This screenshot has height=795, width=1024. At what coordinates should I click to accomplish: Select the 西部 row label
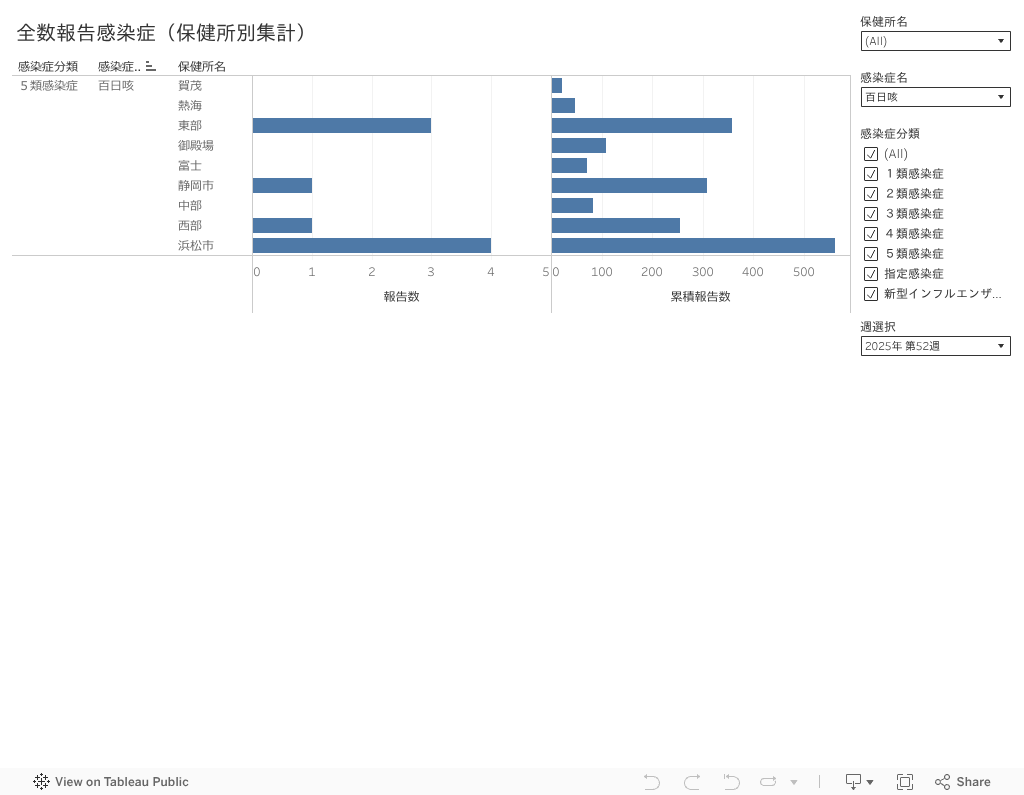click(x=190, y=225)
